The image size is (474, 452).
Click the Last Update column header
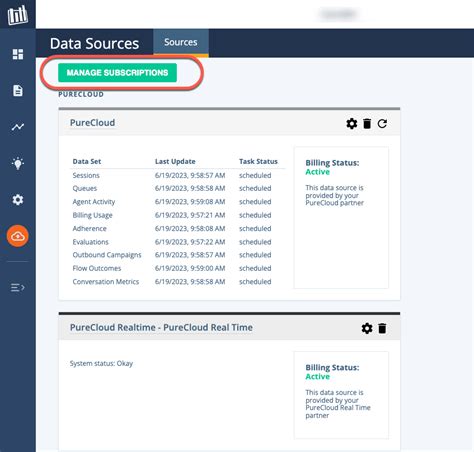175,161
